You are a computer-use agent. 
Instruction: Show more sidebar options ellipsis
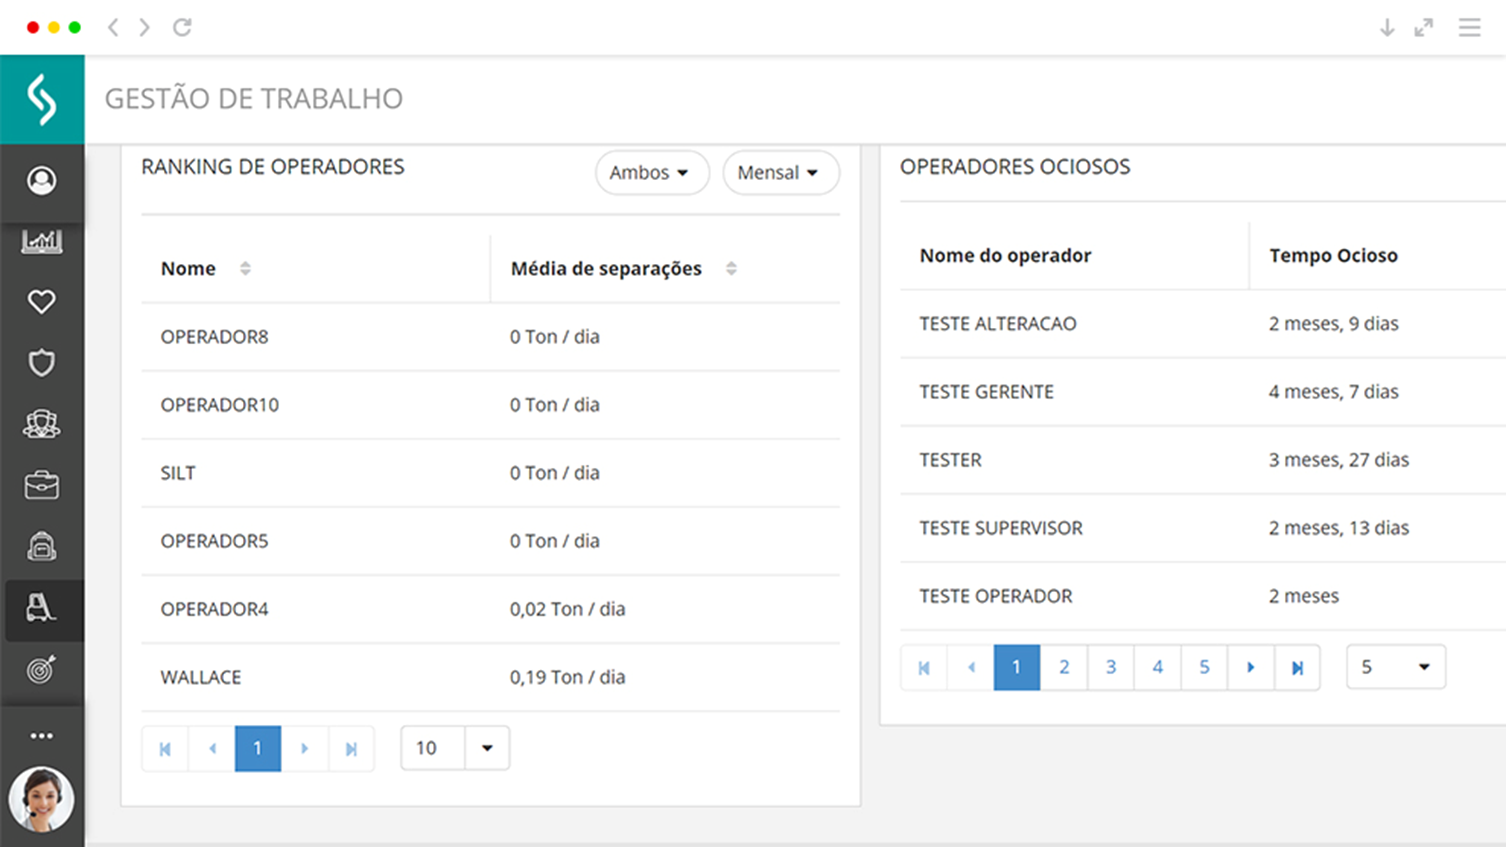click(x=42, y=735)
